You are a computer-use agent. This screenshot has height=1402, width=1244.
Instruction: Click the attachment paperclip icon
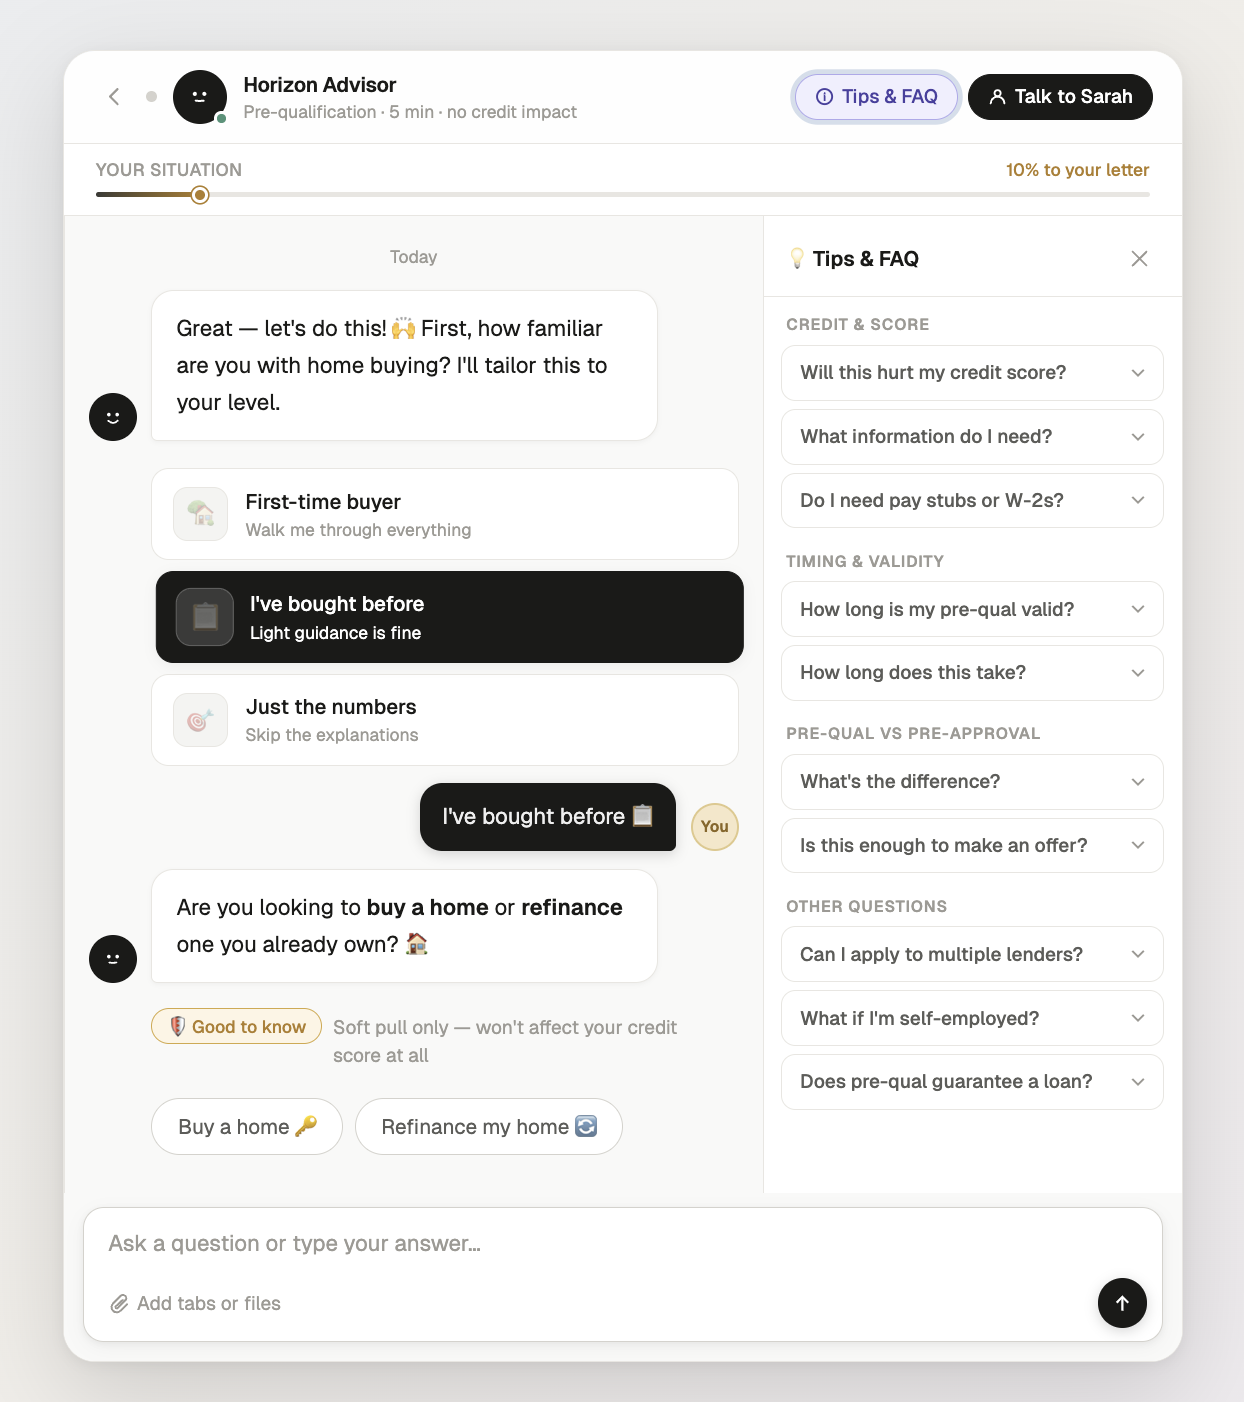tap(119, 1303)
